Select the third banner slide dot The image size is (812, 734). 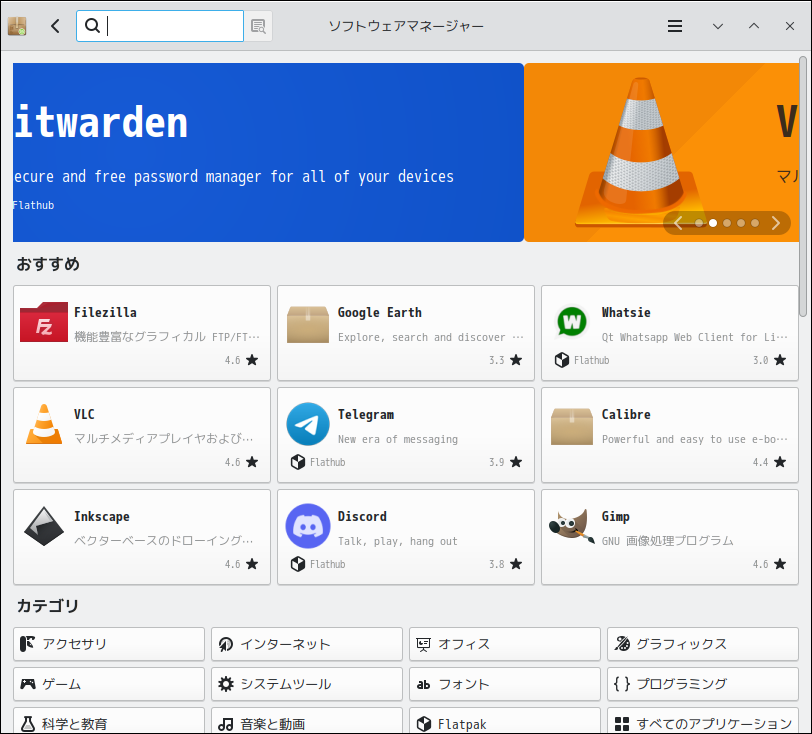[727, 223]
